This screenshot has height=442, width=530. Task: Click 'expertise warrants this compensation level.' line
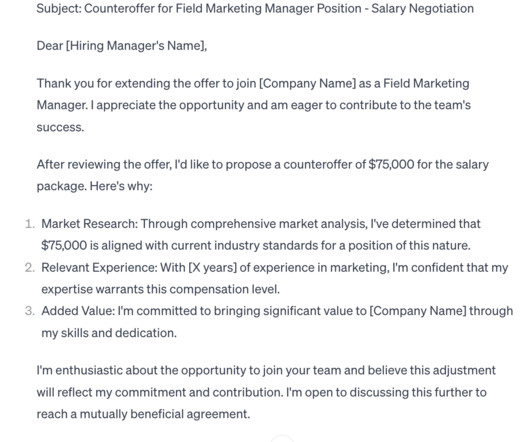click(161, 289)
